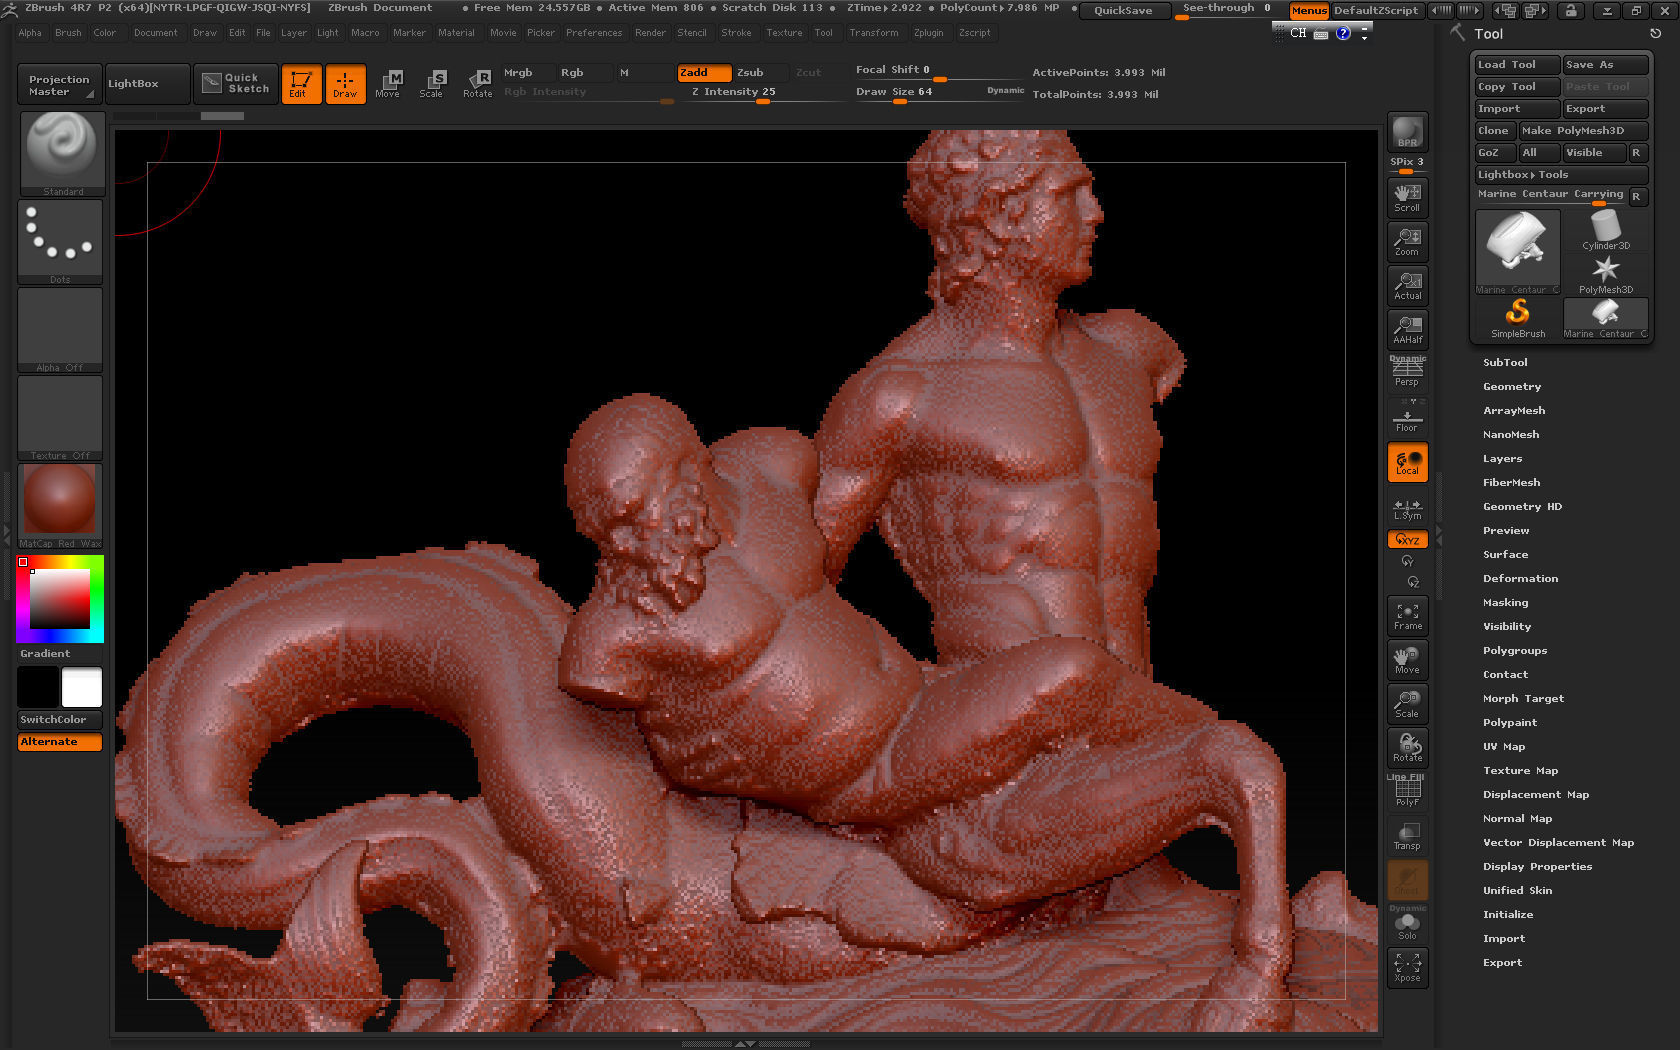This screenshot has width=1680, height=1050.
Task: Toggle the Alternate button
Action: (x=60, y=742)
